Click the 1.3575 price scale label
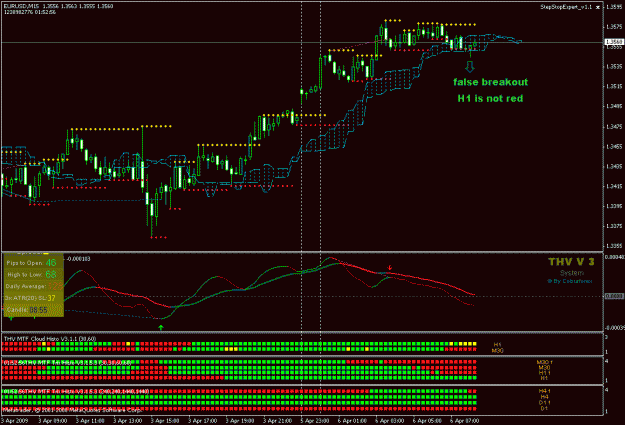Screen dimensions: 625x425 click(x=614, y=27)
